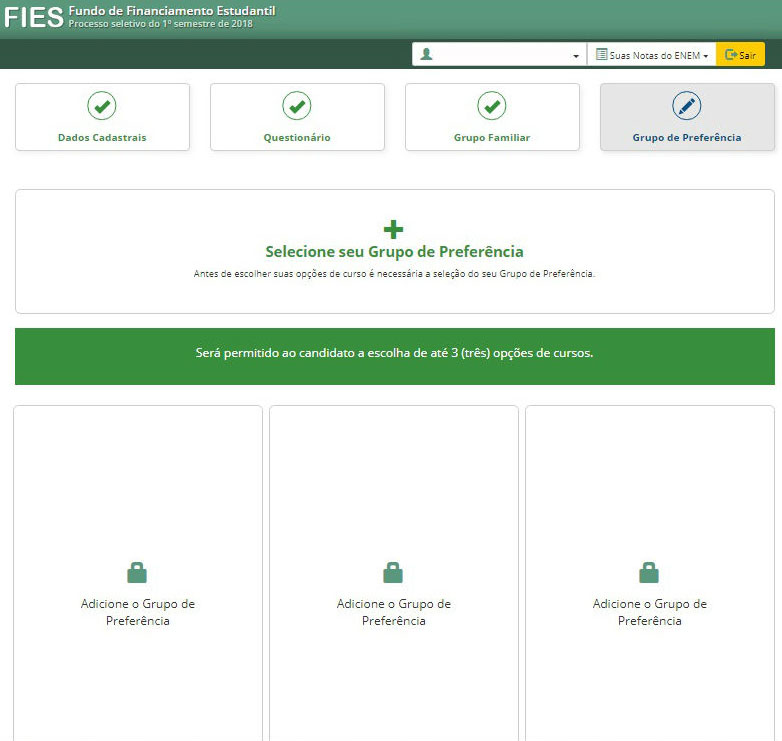Select the Grupo de Preferência step tab
Viewport: 782px width, 741px height.
coord(687,117)
